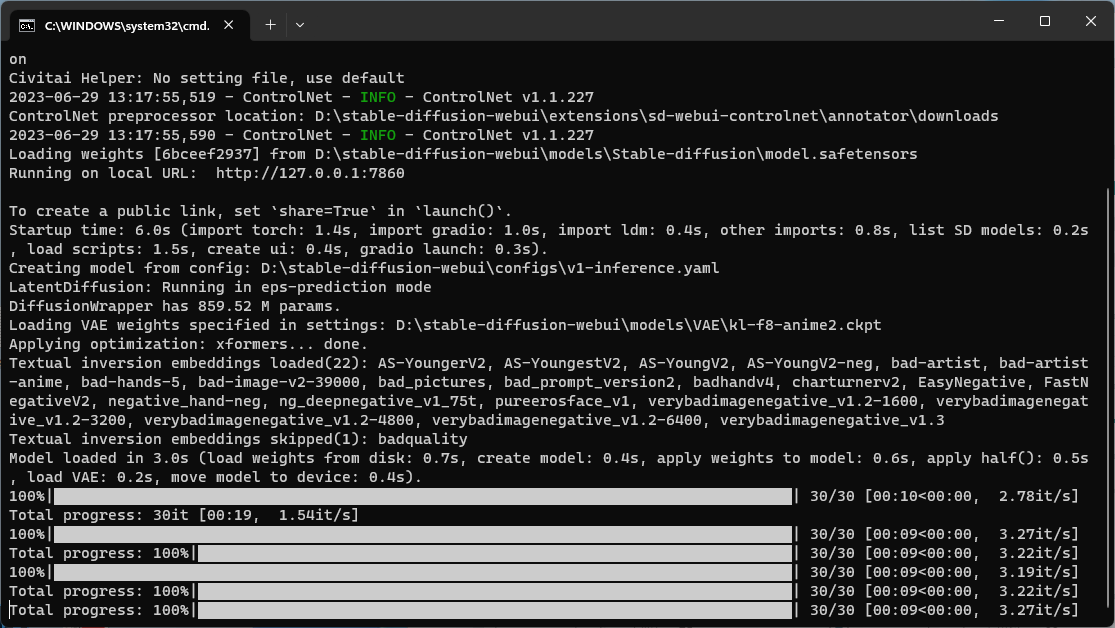Click the ControlNet v1.1.227 INFO line

pyautogui.click(x=300, y=97)
